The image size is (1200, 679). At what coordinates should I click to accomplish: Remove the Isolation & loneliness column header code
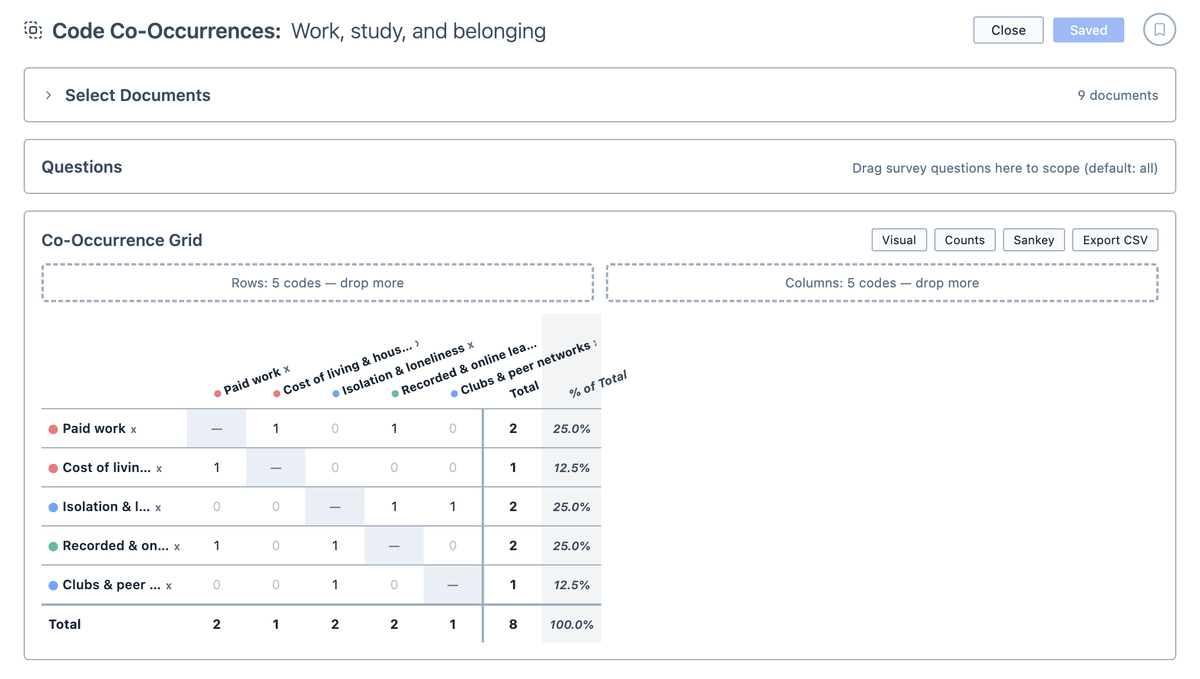point(470,345)
